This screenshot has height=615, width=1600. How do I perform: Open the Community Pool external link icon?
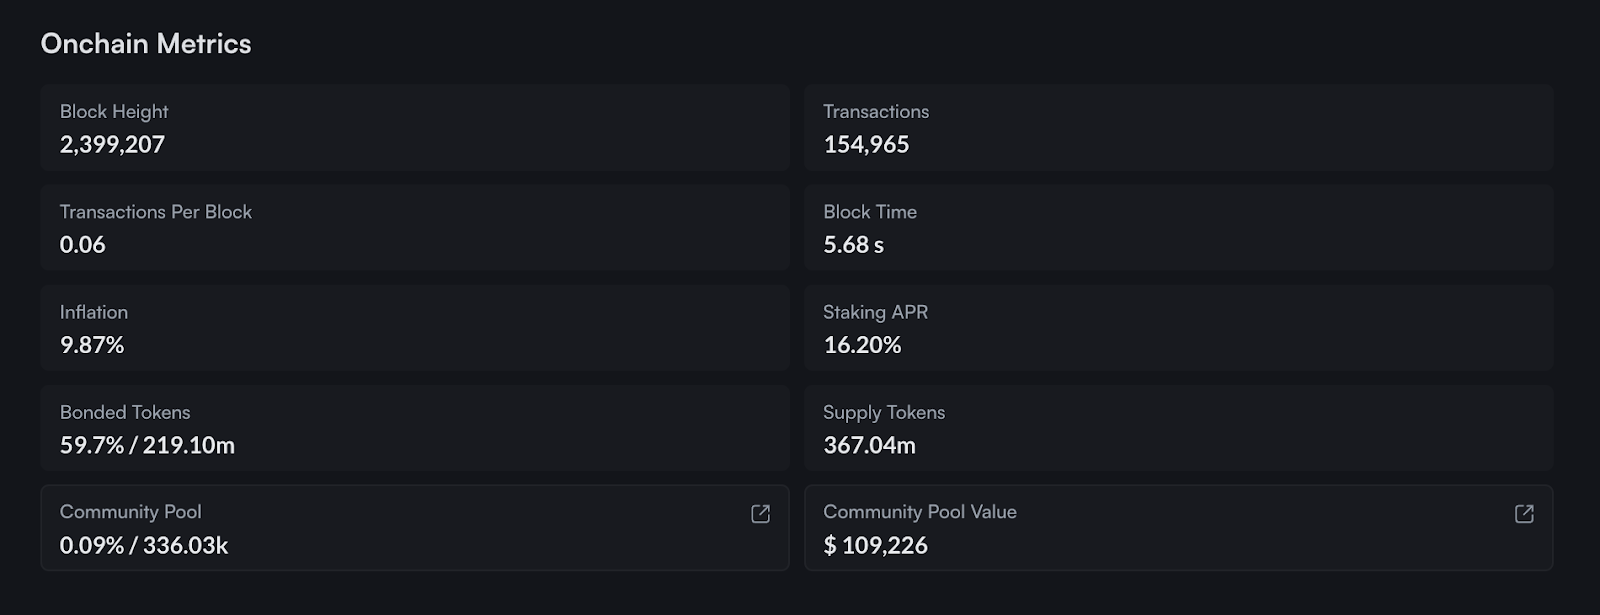pos(760,514)
